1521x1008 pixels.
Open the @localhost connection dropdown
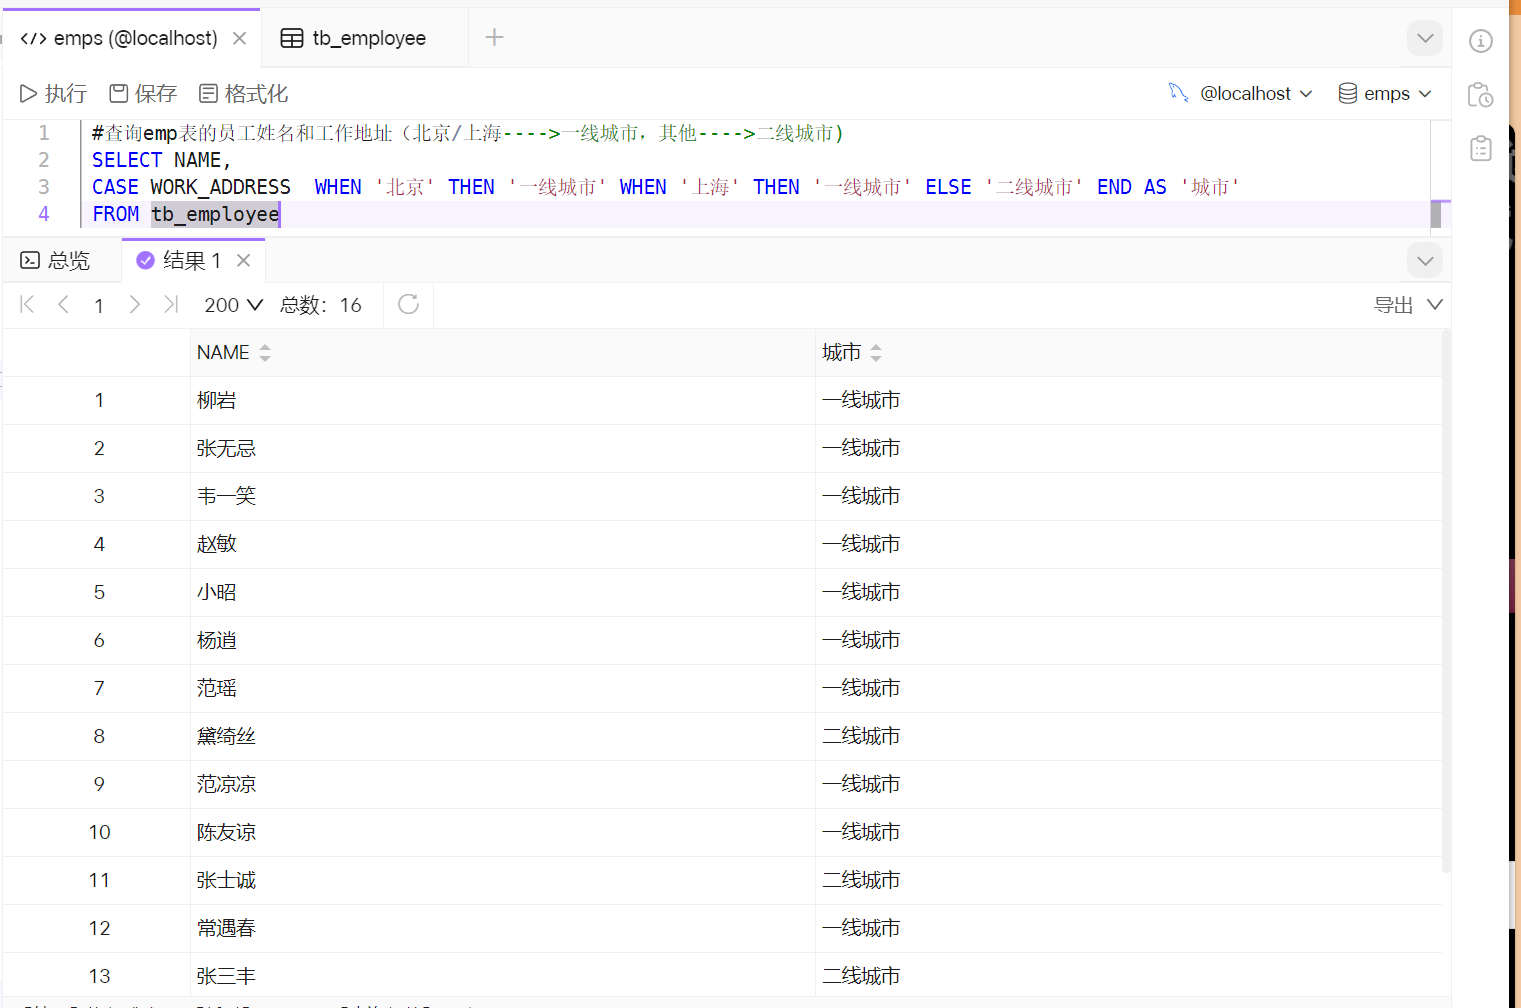point(1255,94)
